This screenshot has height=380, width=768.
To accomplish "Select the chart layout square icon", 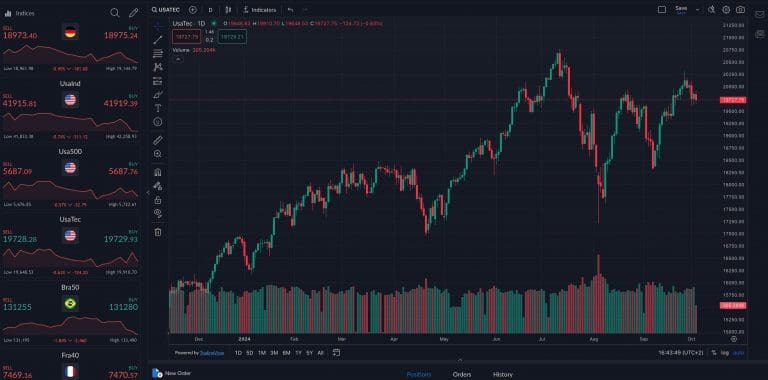I will pos(662,9).
